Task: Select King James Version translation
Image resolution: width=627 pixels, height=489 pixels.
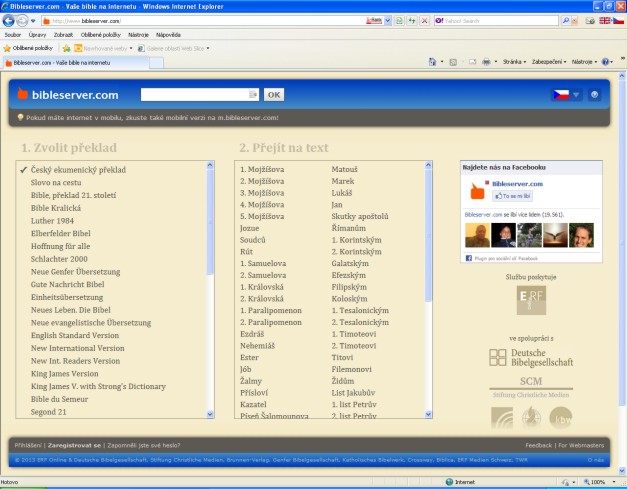Action: tap(64, 374)
